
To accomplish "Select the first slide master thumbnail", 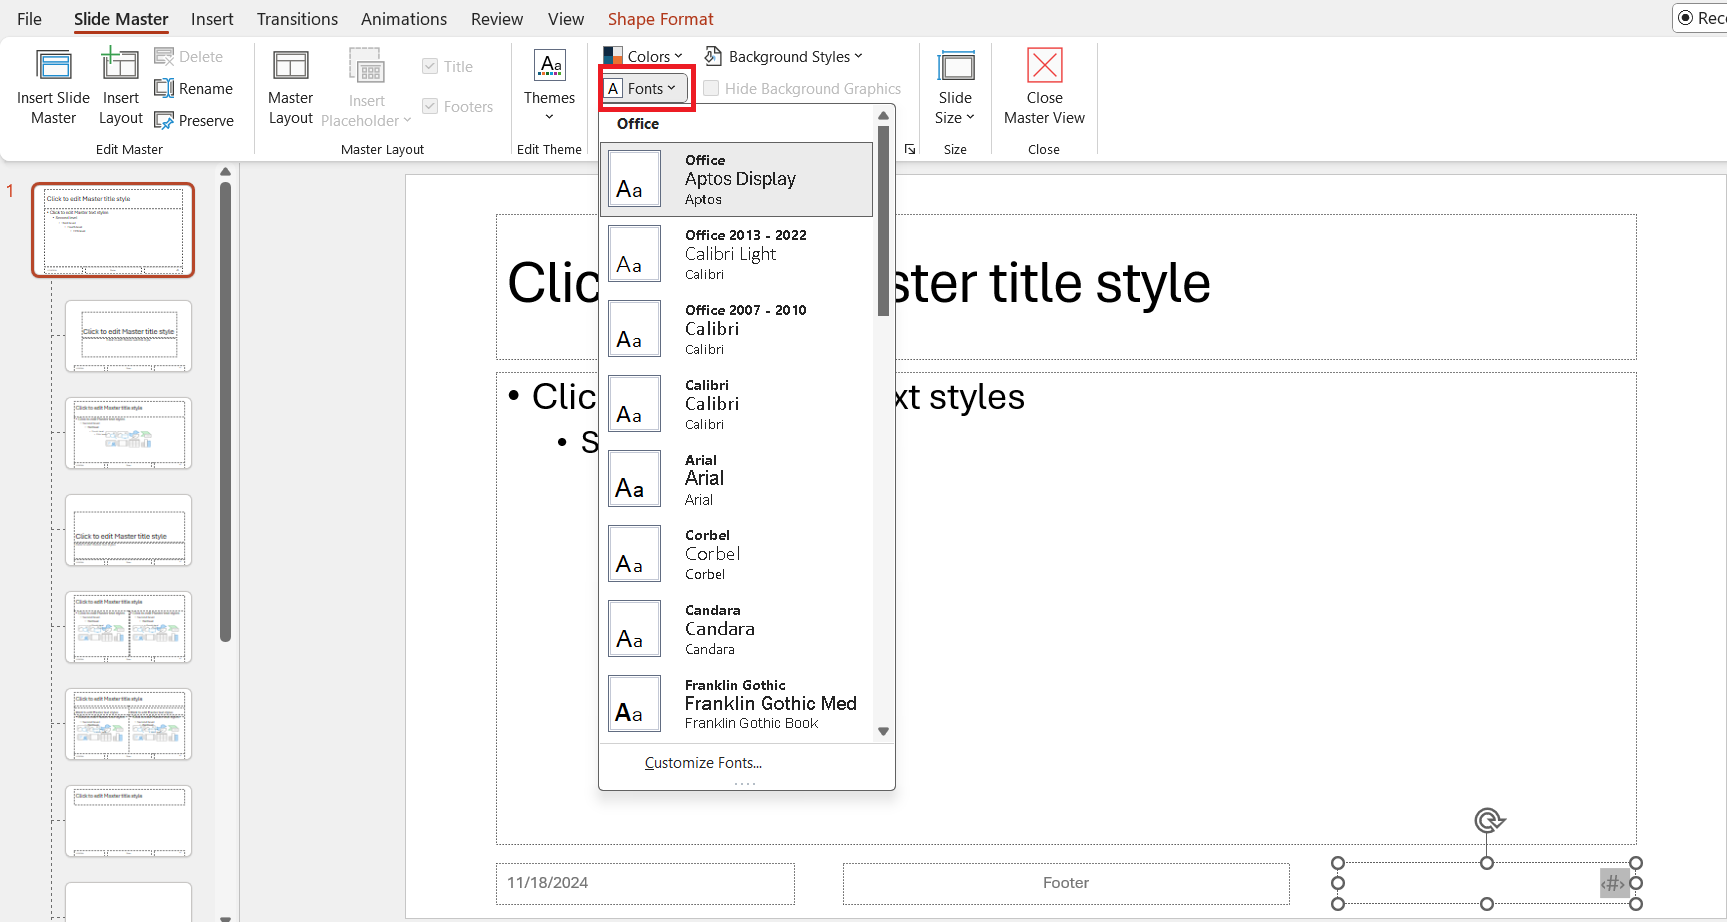I will [x=113, y=230].
